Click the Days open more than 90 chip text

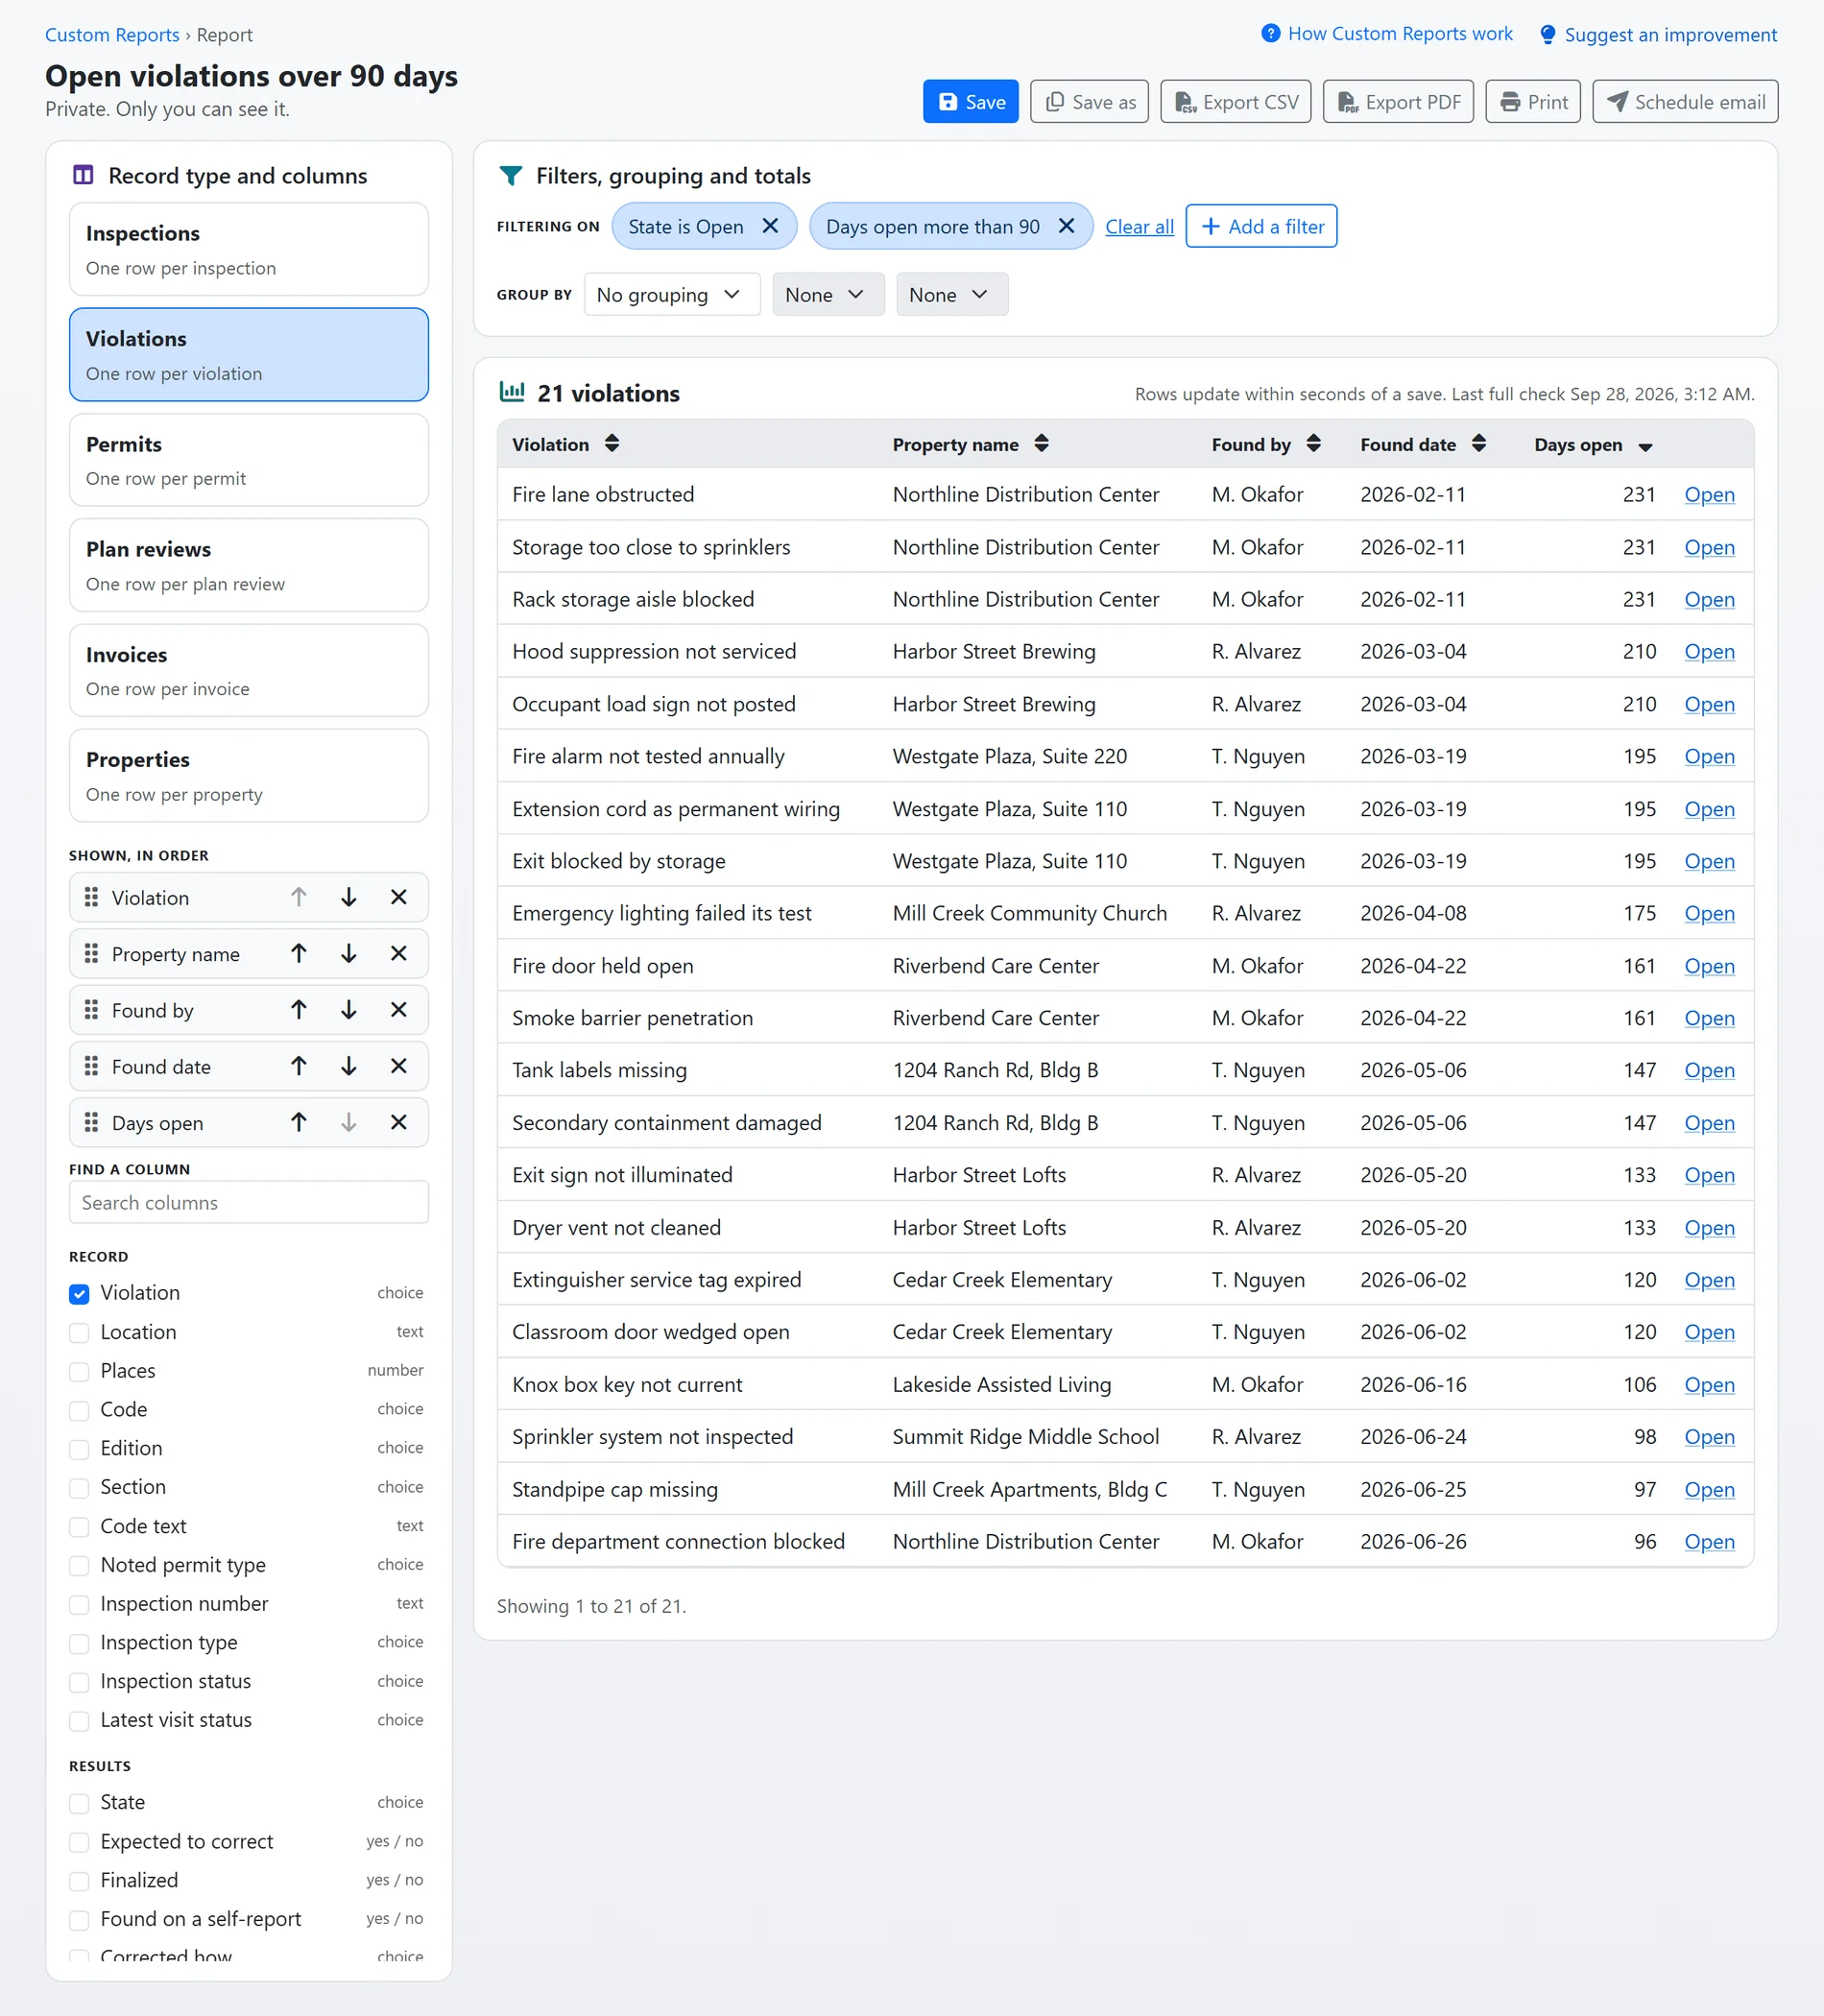932,227
